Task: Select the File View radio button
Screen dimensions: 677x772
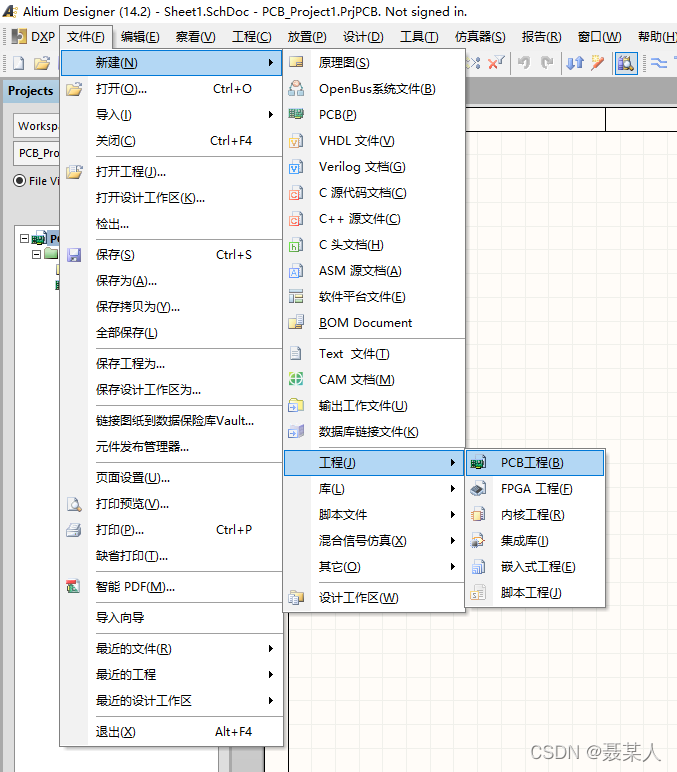Action: click(x=20, y=181)
